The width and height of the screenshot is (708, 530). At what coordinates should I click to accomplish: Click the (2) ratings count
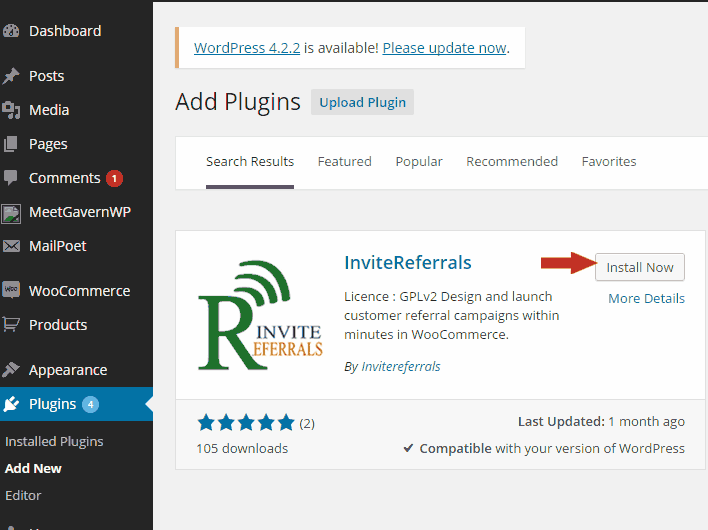click(307, 423)
